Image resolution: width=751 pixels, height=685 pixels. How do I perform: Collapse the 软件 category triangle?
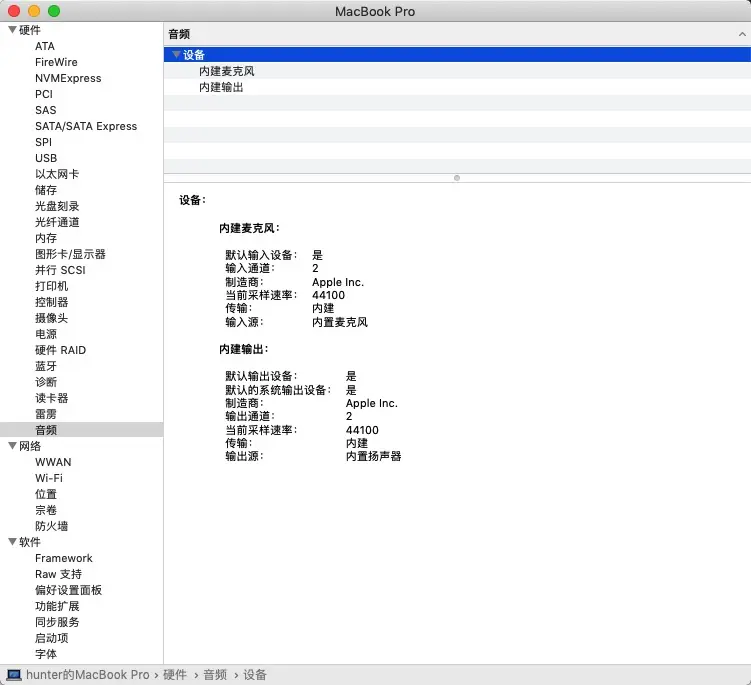click(x=12, y=542)
